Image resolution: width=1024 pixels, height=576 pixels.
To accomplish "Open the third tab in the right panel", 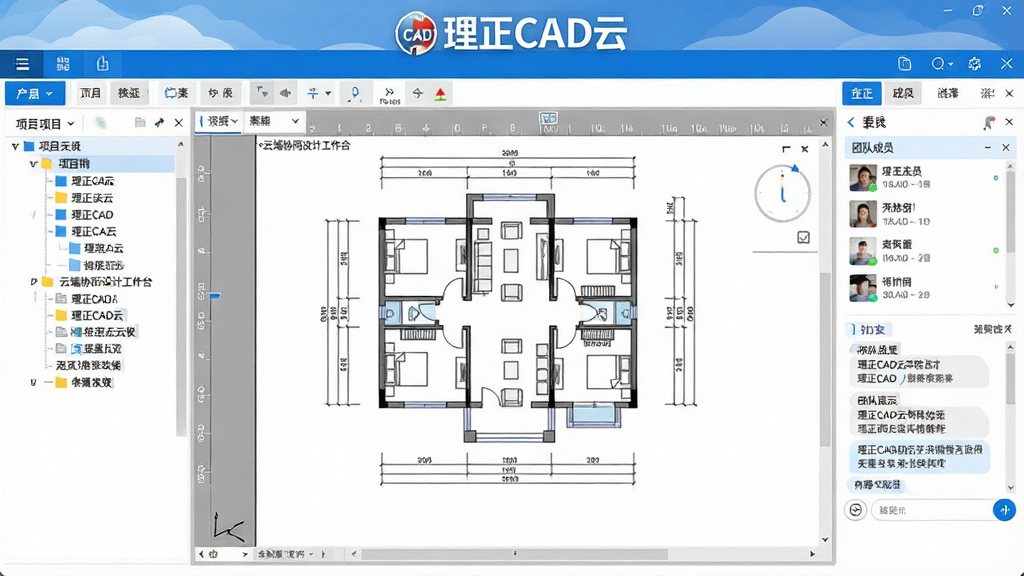I will 948,93.
